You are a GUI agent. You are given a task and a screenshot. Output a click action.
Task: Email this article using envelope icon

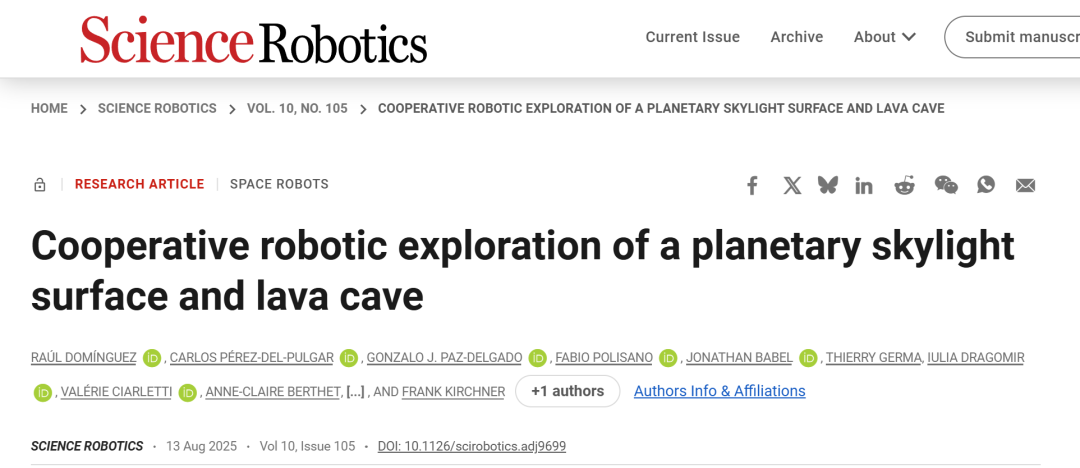coord(1025,185)
